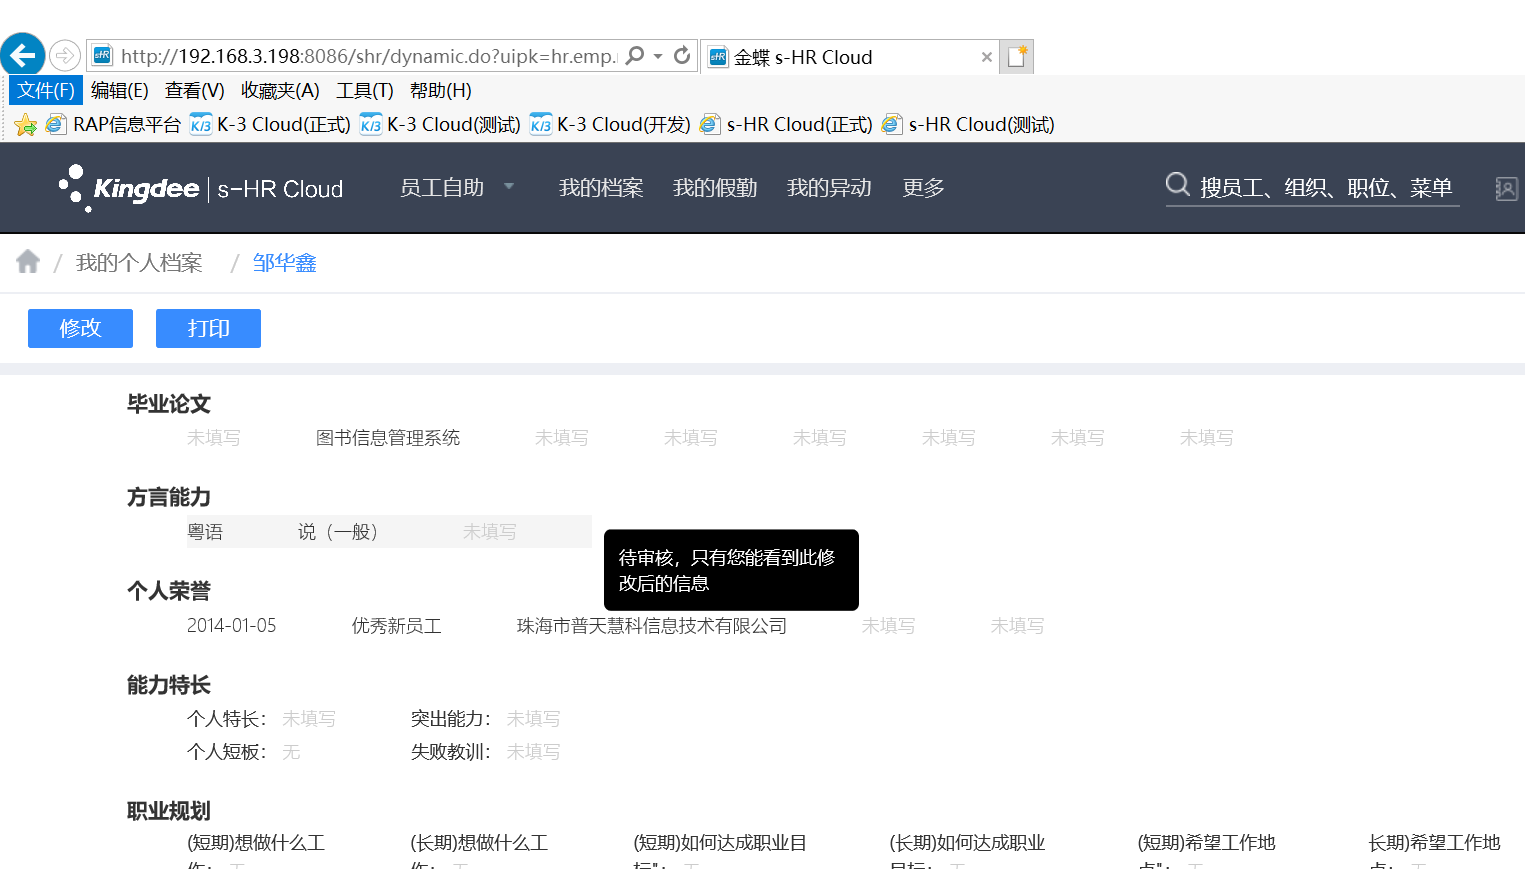Image resolution: width=1525 pixels, height=869 pixels.
Task: Click the 打印 button
Action: pyautogui.click(x=208, y=328)
